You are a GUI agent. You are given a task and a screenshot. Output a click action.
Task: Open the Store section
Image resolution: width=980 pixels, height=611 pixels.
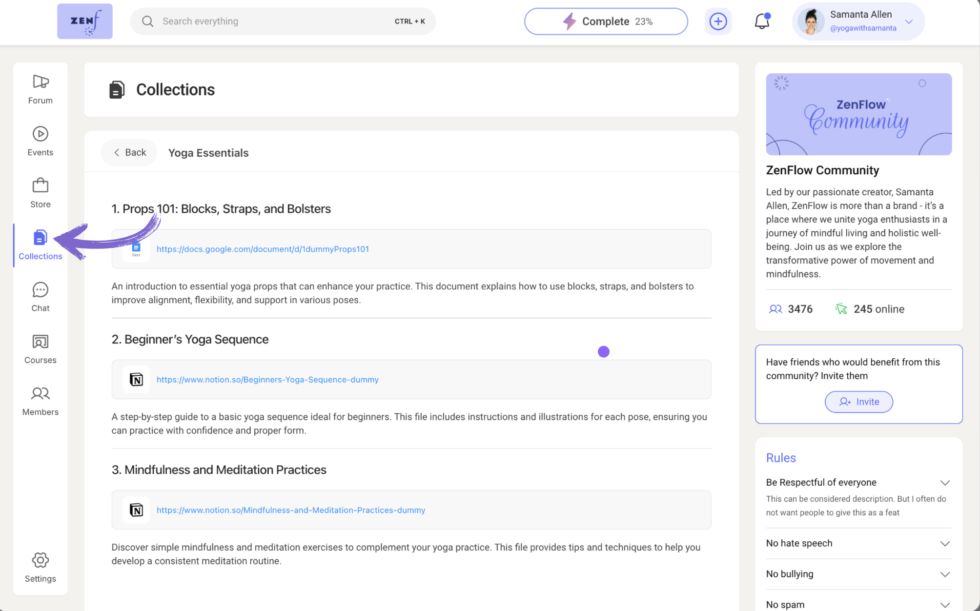tap(40, 191)
